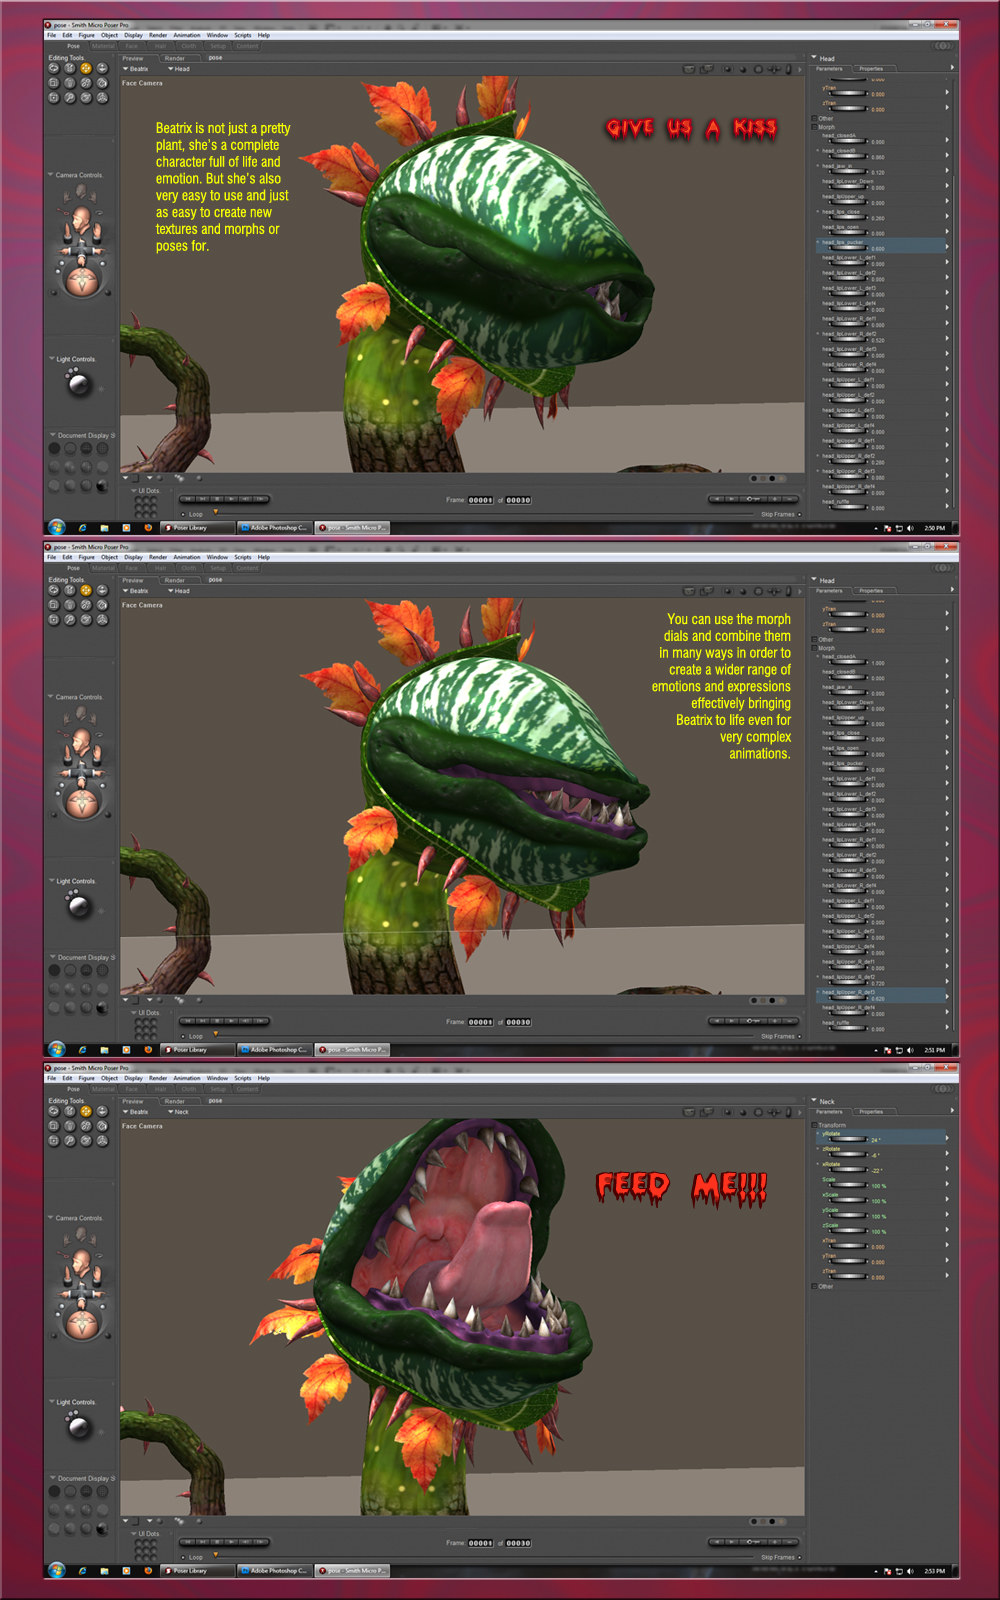Image resolution: width=1000 pixels, height=1600 pixels.
Task: Switch to the Render tab in top window
Action: pos(175,58)
